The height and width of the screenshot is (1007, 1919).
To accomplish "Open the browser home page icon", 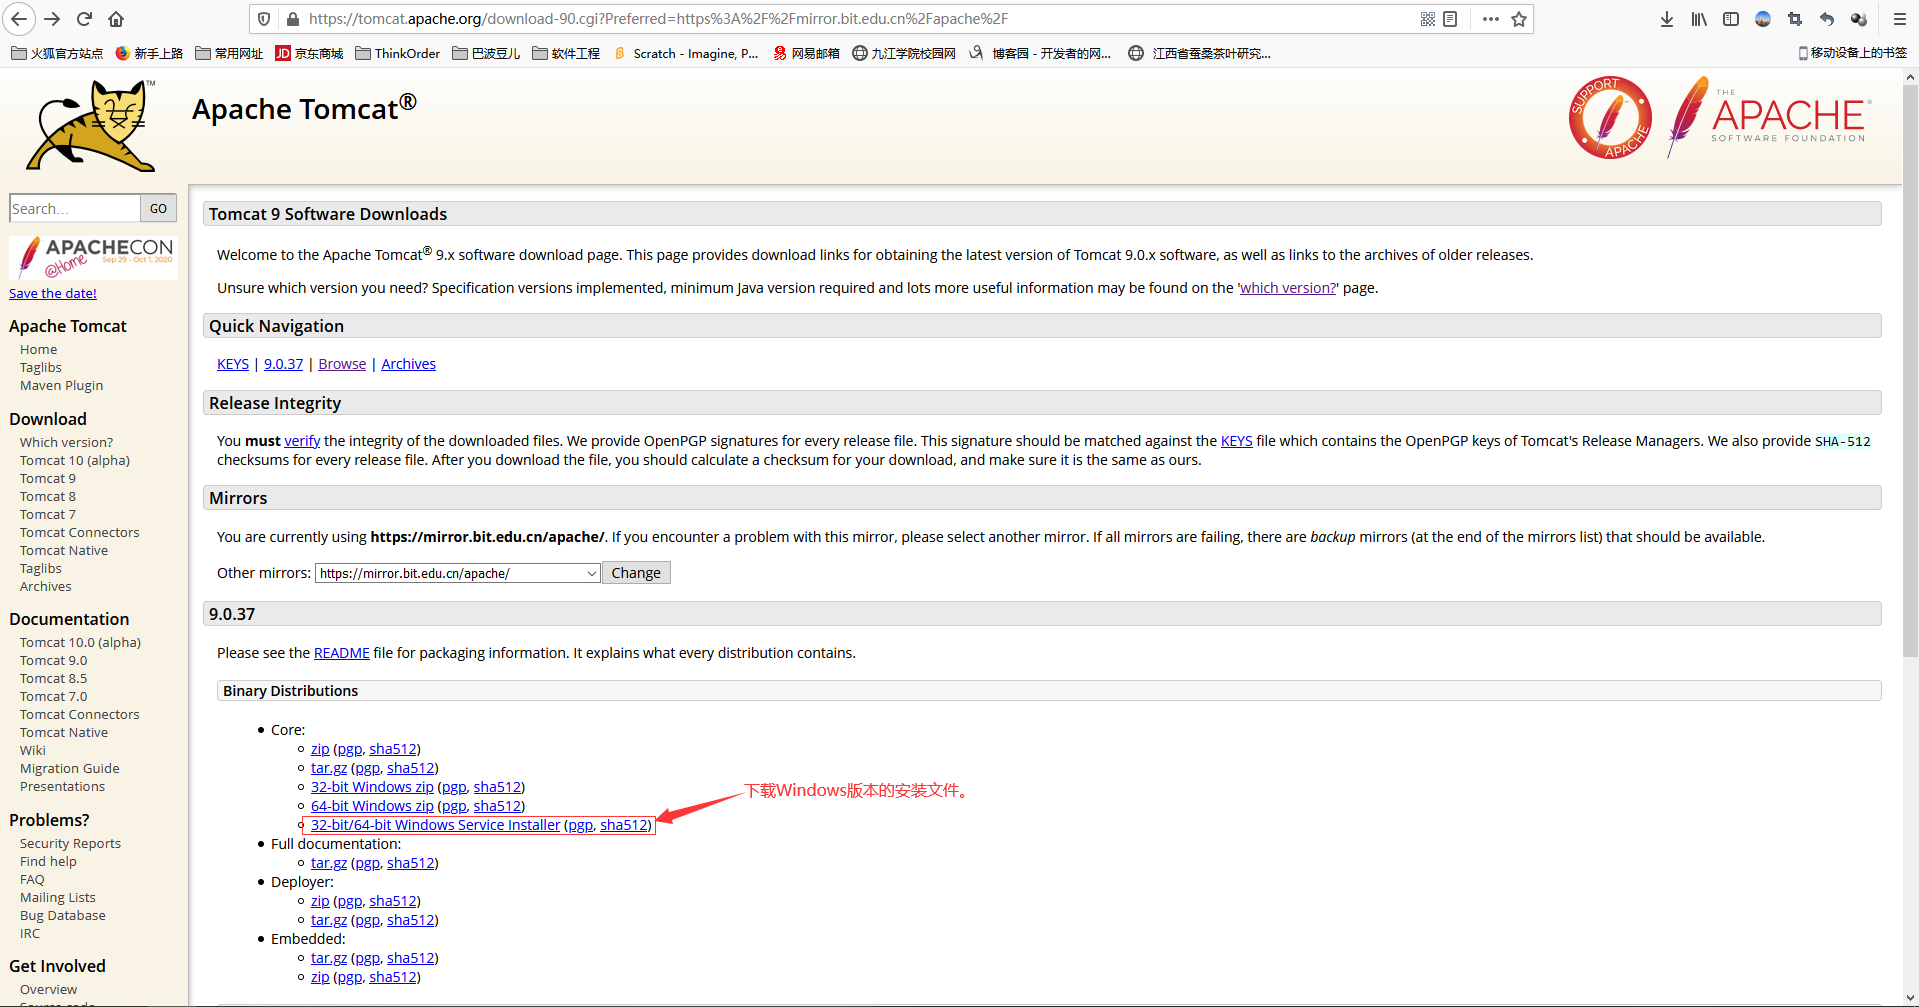I will (116, 19).
